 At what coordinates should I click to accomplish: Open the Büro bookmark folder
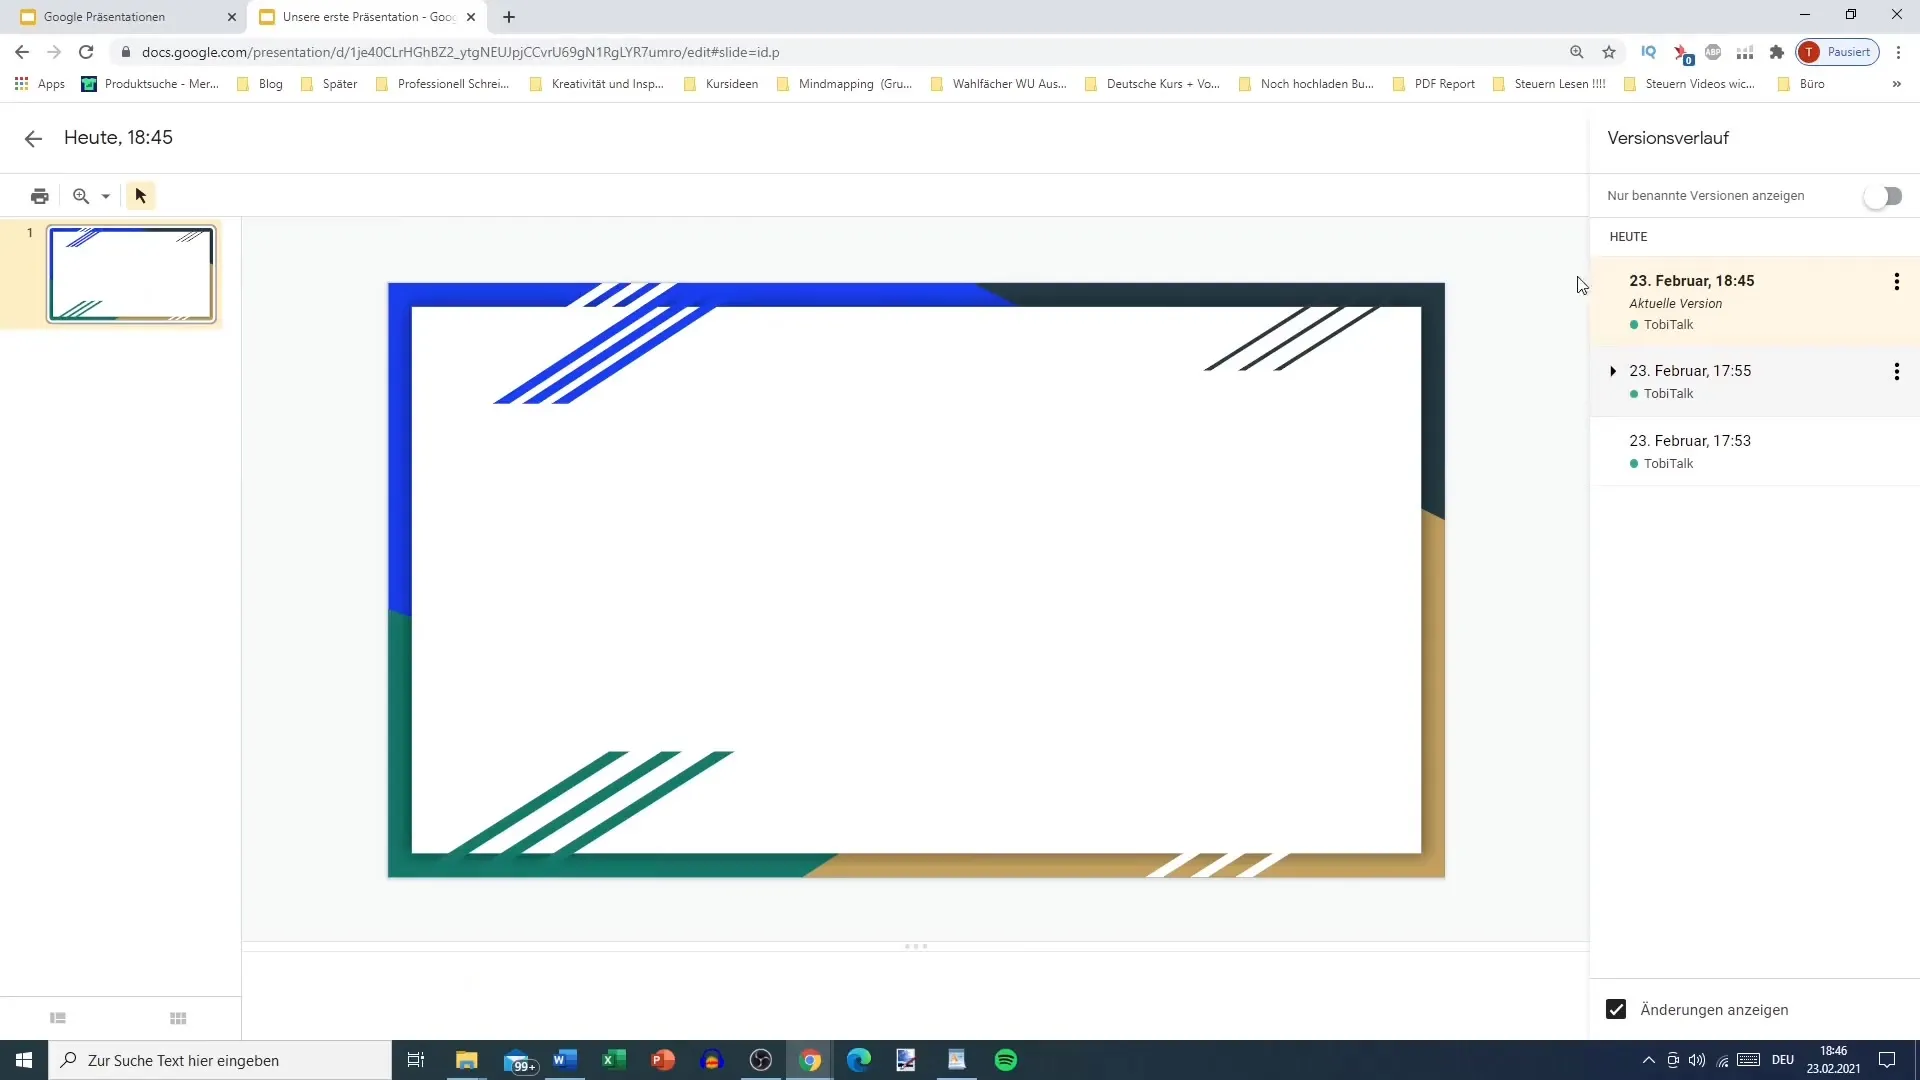point(1801,84)
